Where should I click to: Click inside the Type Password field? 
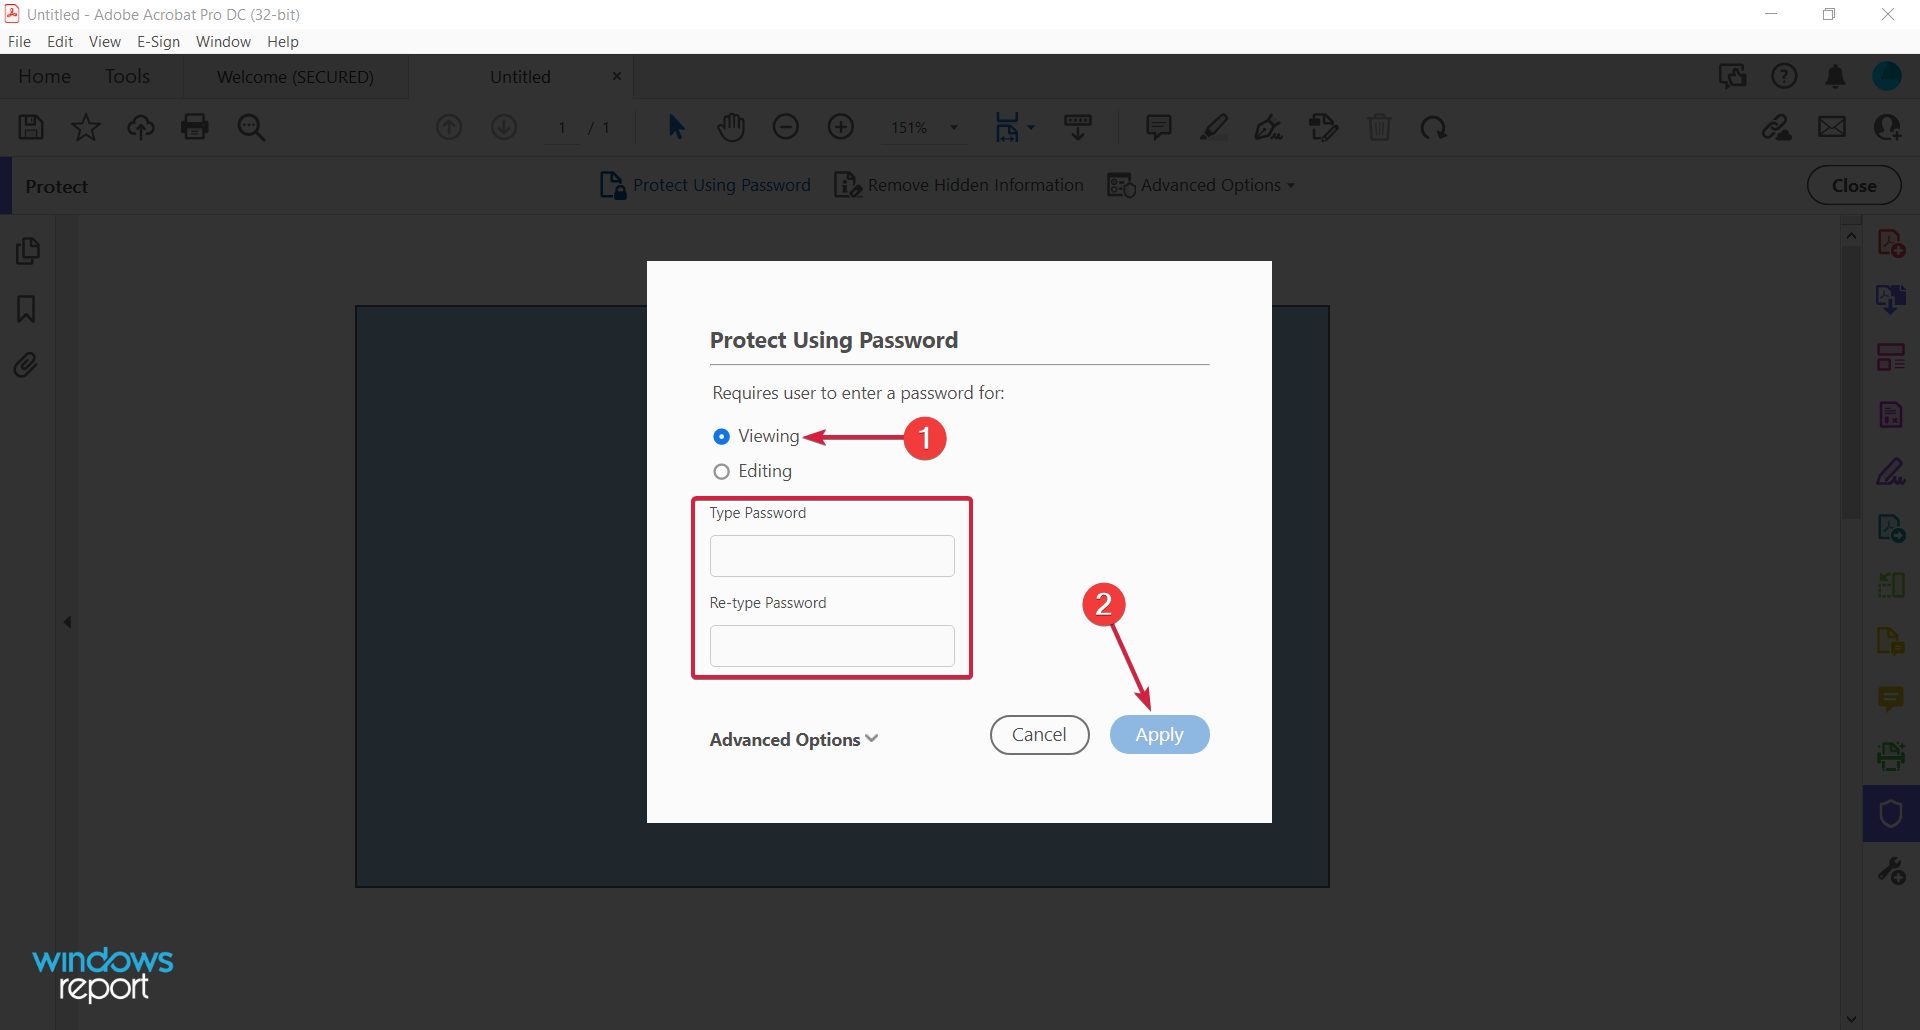pos(831,555)
